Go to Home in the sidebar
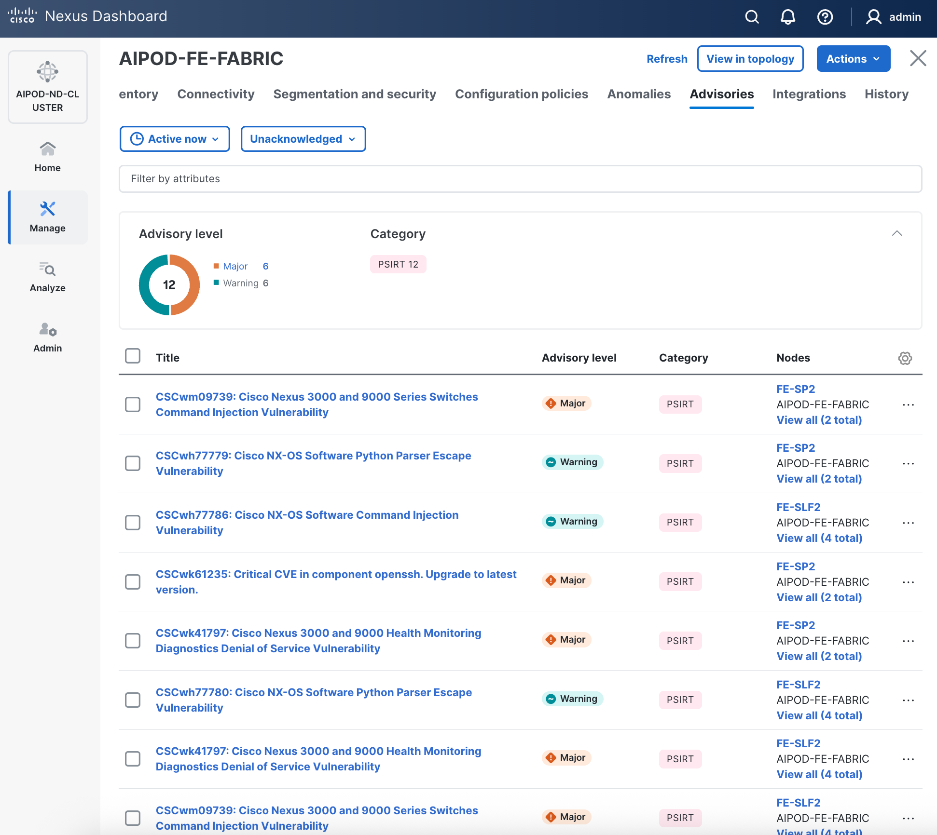937x835 pixels. (47, 157)
